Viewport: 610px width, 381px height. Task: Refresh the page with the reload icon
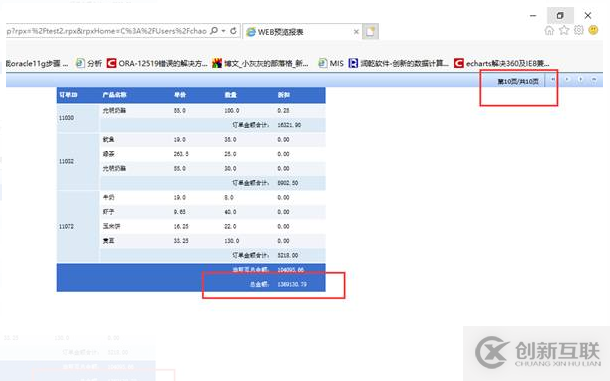[233, 31]
